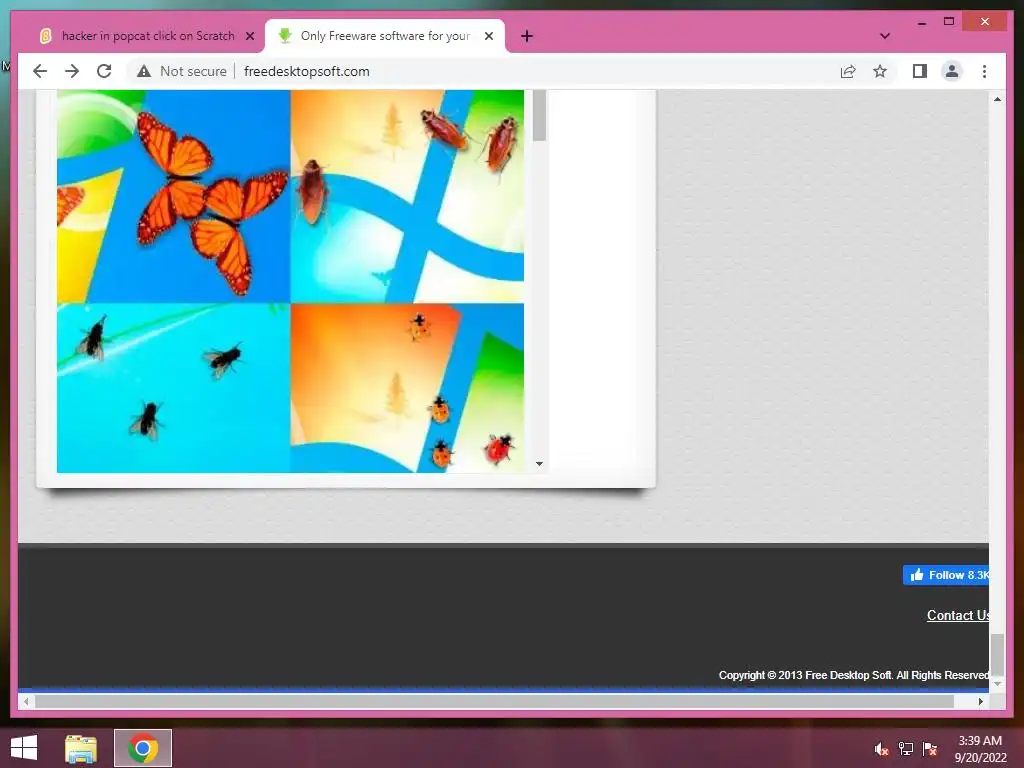The image size is (1024, 768).
Task: Reload the freedesktopsoft.com page
Action: coord(104,71)
